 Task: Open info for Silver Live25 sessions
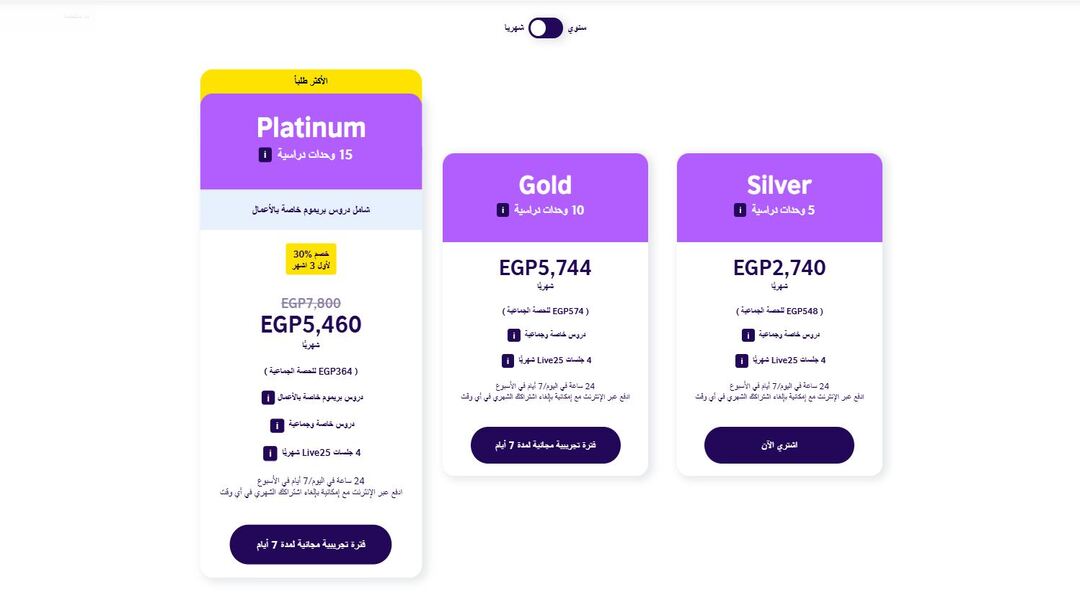[742, 361]
